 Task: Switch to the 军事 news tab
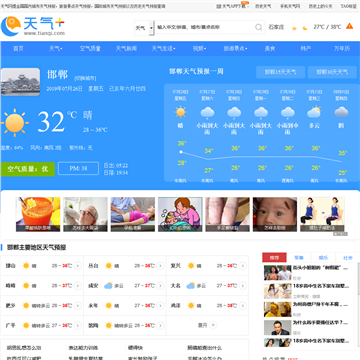tap(299, 257)
